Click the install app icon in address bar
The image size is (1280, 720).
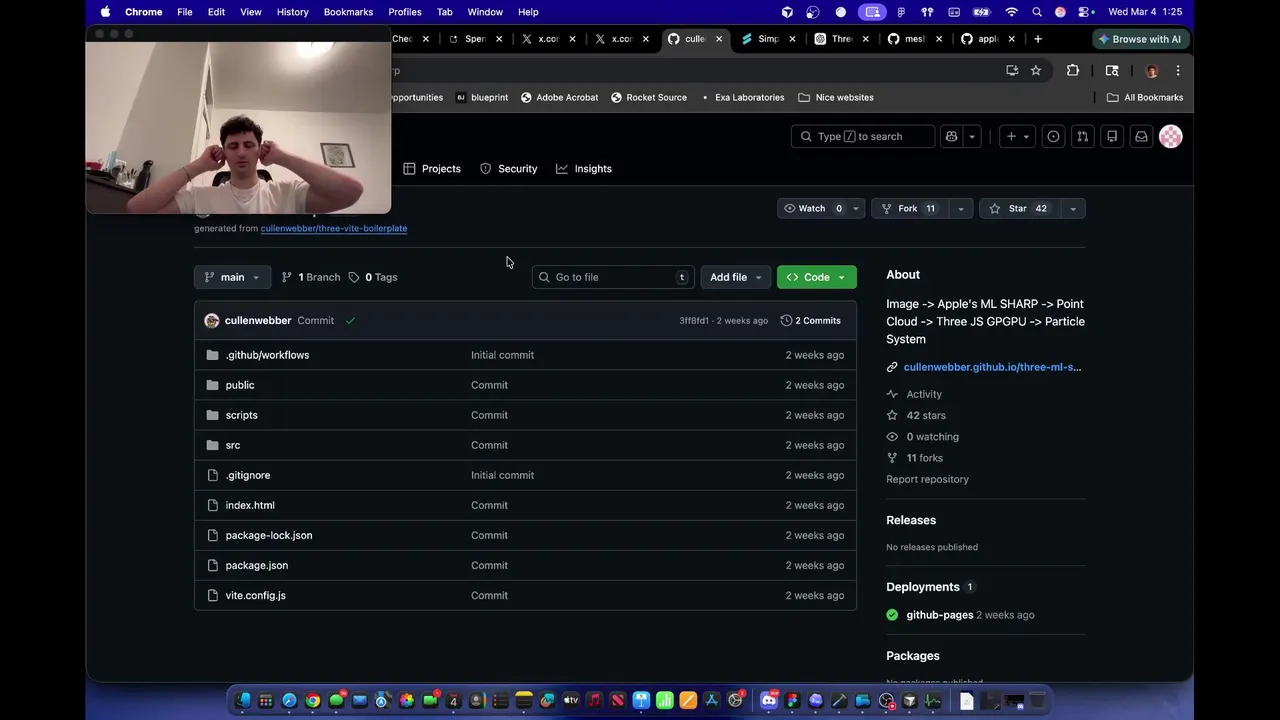[1012, 70]
